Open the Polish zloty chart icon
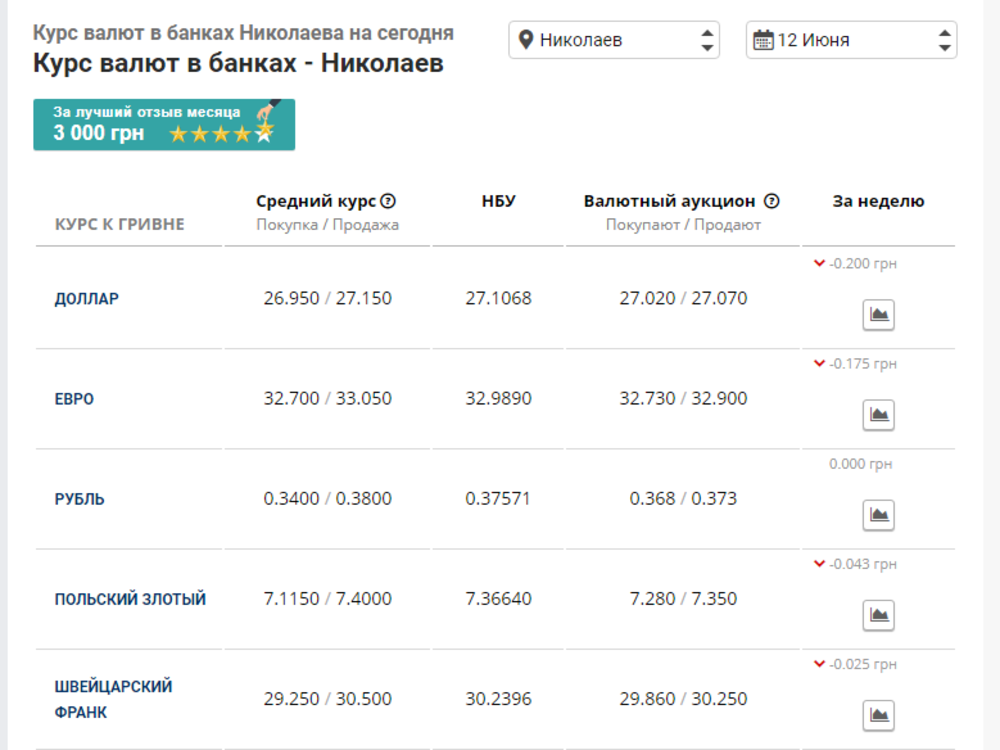The image size is (1000, 750). (x=878, y=615)
